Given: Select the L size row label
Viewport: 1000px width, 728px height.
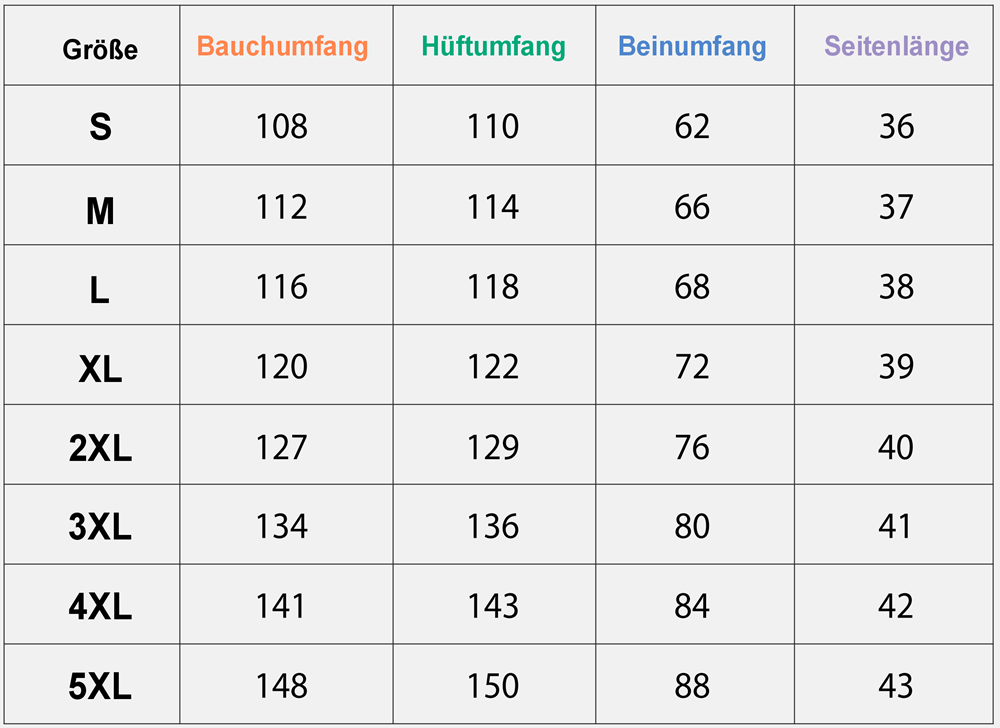Looking at the screenshot, I should pyautogui.click(x=100, y=290).
